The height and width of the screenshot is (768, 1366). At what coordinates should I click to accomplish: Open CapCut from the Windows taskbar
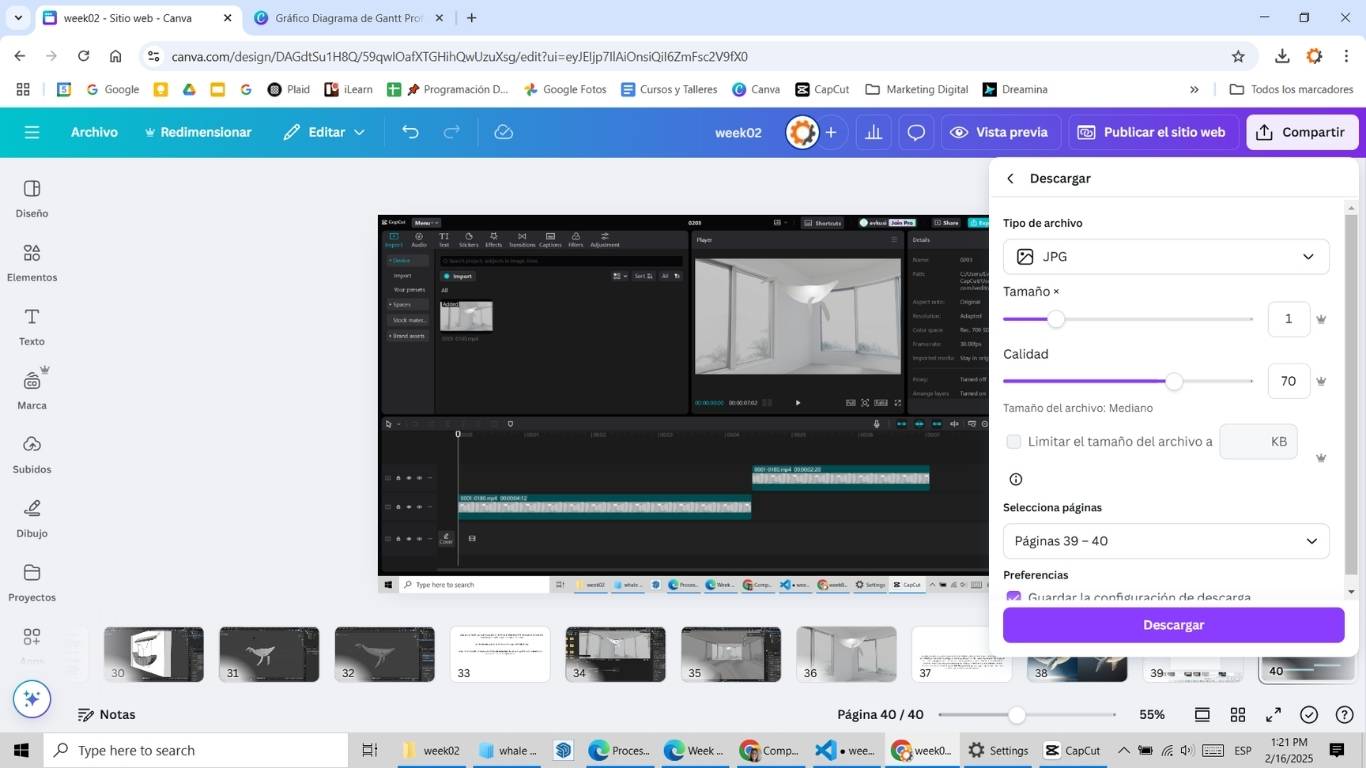(1072, 750)
